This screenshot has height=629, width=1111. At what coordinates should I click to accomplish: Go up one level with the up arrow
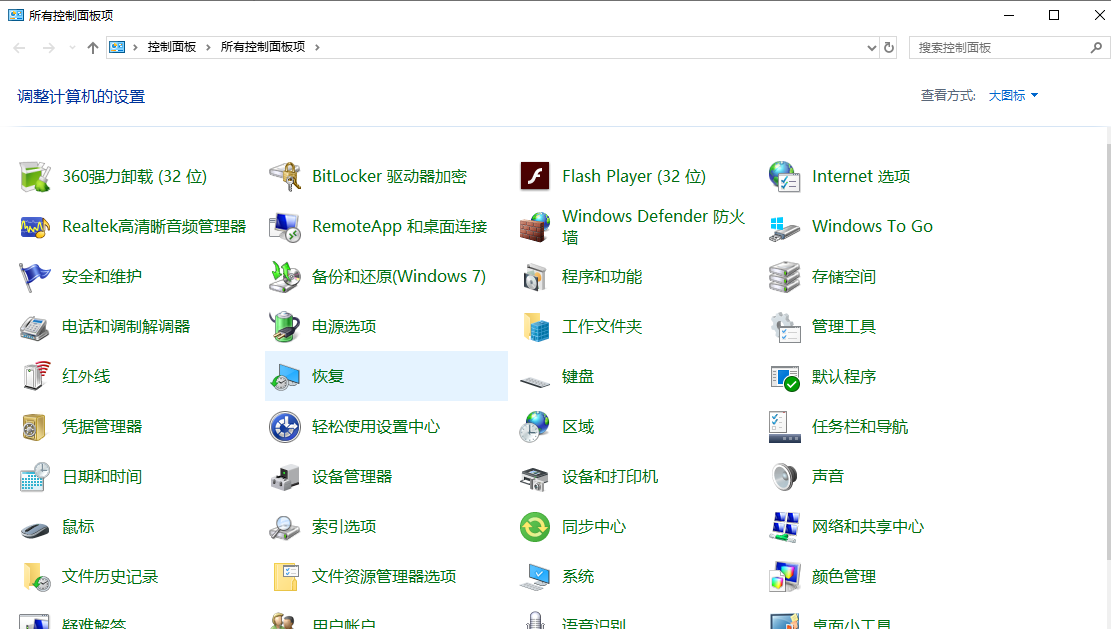93,47
